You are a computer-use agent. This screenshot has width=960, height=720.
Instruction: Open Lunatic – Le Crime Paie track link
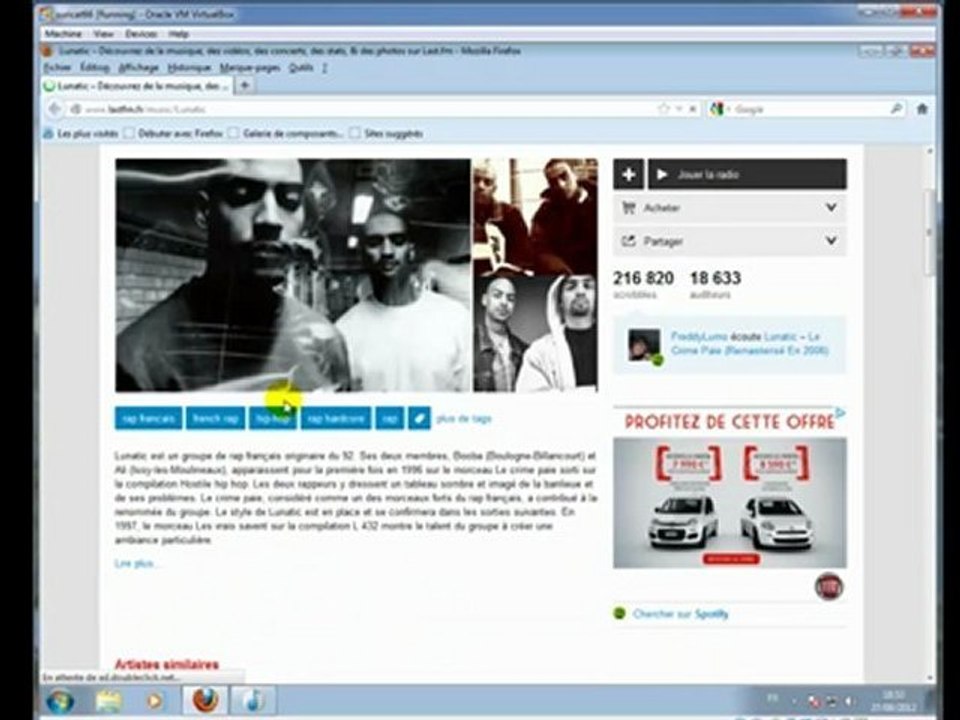(751, 343)
